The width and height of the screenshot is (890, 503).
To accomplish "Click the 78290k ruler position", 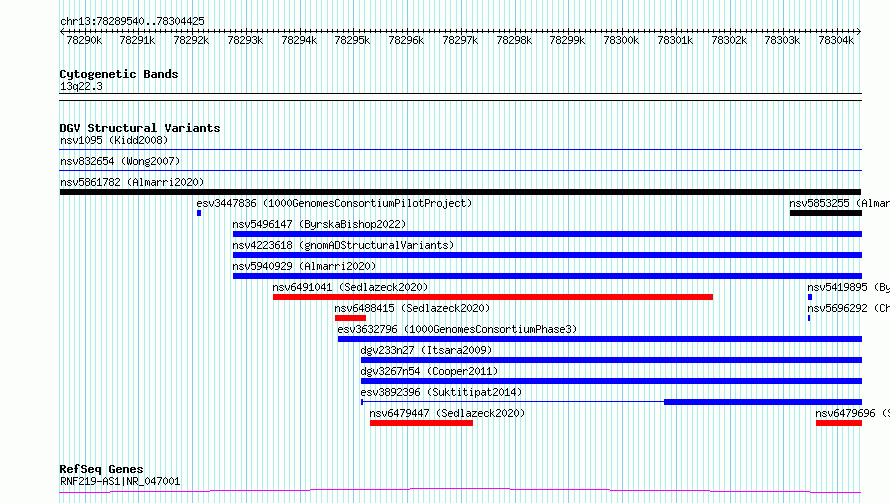I will pos(84,40).
